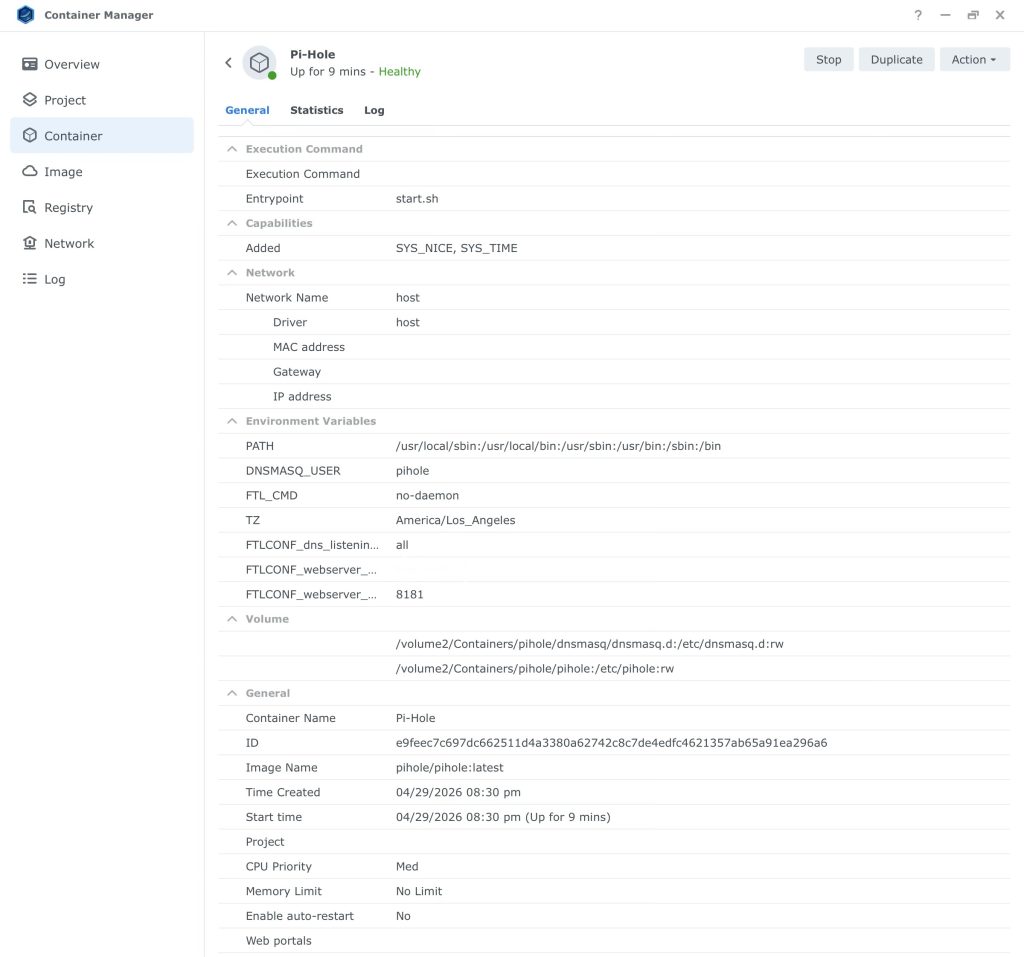Image resolution: width=1024 pixels, height=957 pixels.
Task: Click the 8181 webserver port value
Action: pos(409,594)
